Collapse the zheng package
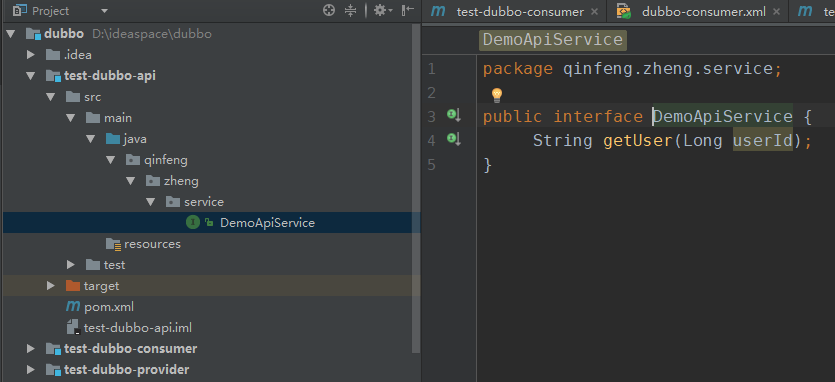The height and width of the screenshot is (382, 835). pyautogui.click(x=131, y=181)
